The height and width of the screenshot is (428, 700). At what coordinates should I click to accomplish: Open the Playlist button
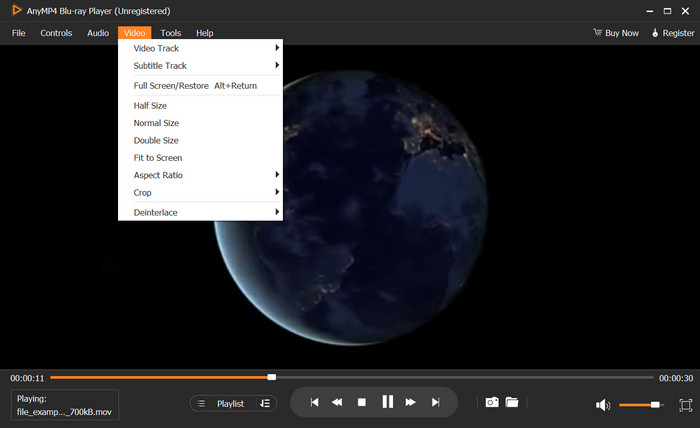(230, 403)
